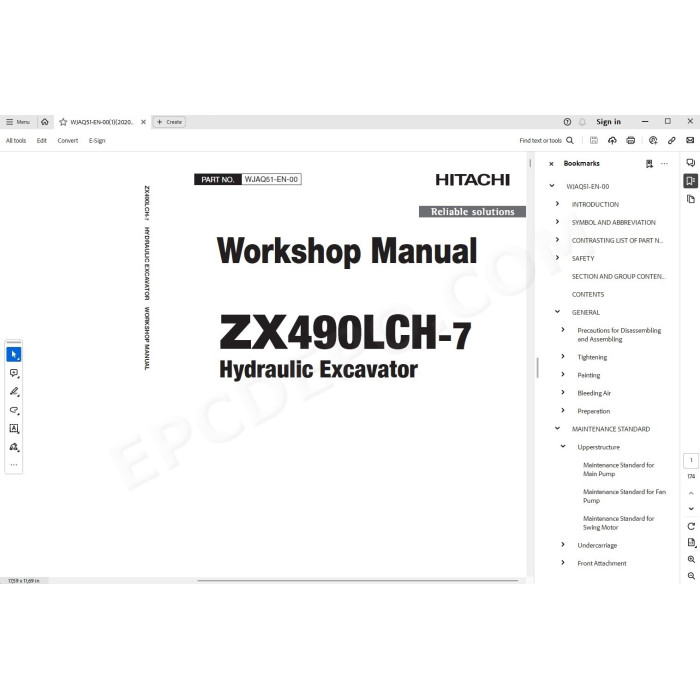
Task: Open the Edit menu item
Action: [42, 141]
